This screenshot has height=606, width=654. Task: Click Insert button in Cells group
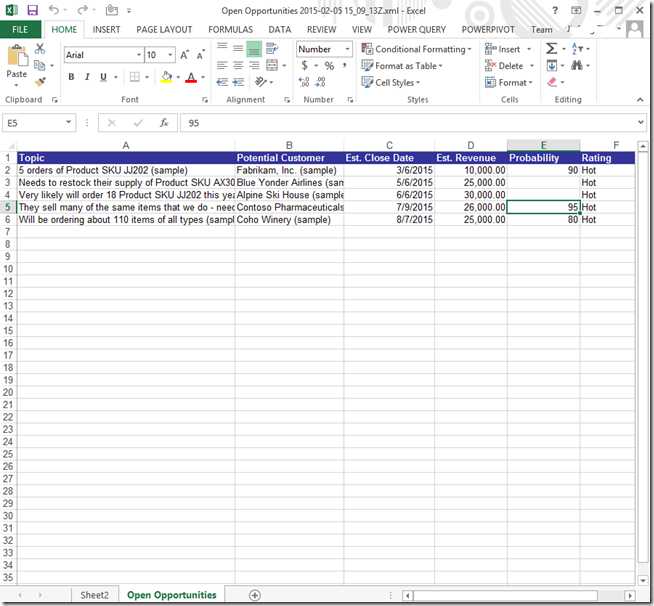pos(508,49)
